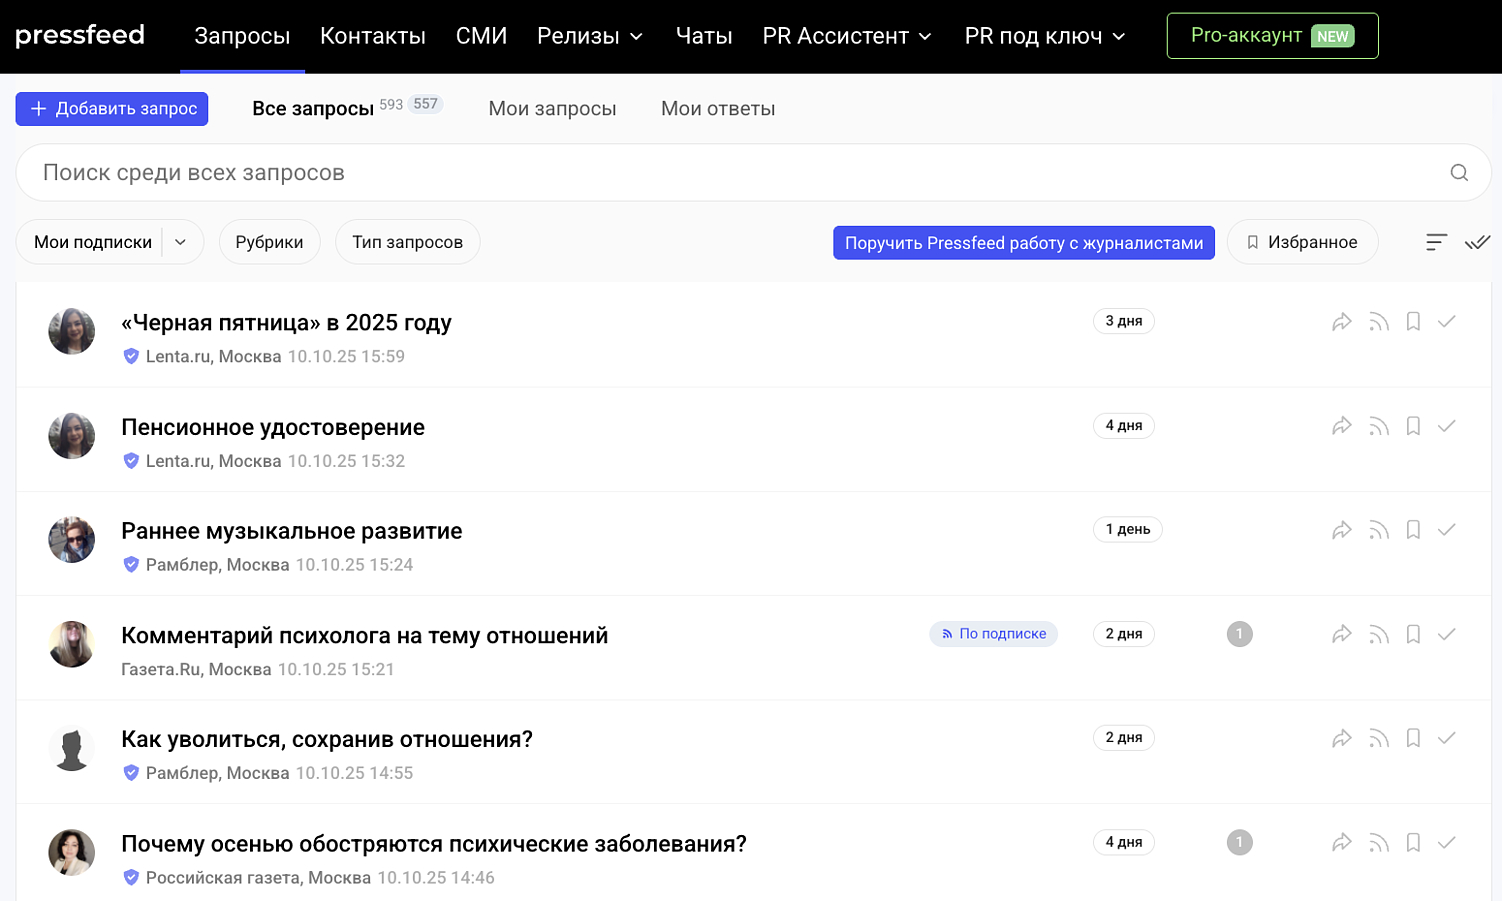The width and height of the screenshot is (1502, 901).
Task: Click RSS icon for Как уволиться request
Action: click(1379, 738)
